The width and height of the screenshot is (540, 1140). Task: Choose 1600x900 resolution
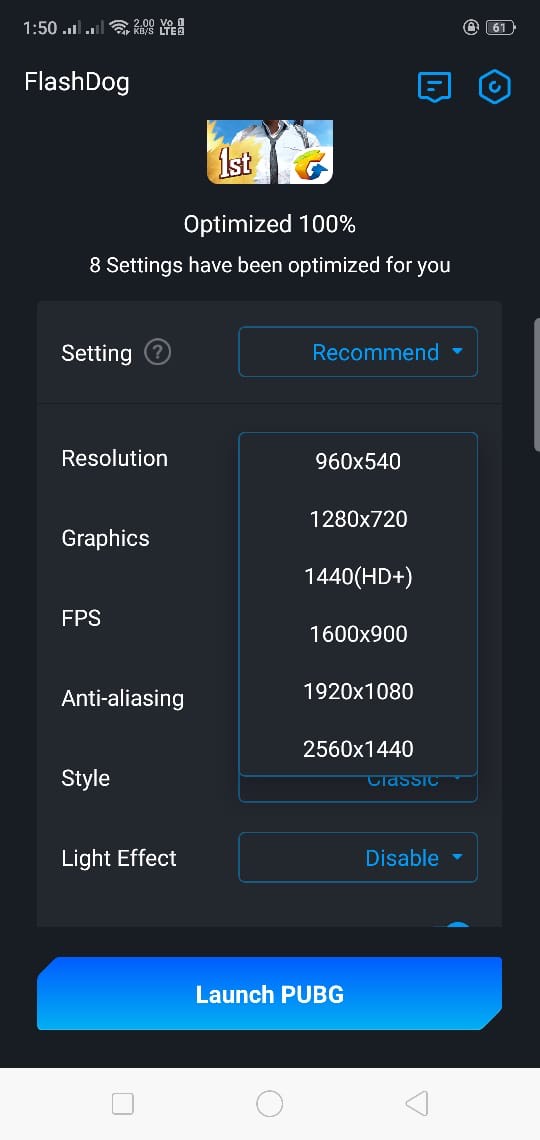[358, 634]
